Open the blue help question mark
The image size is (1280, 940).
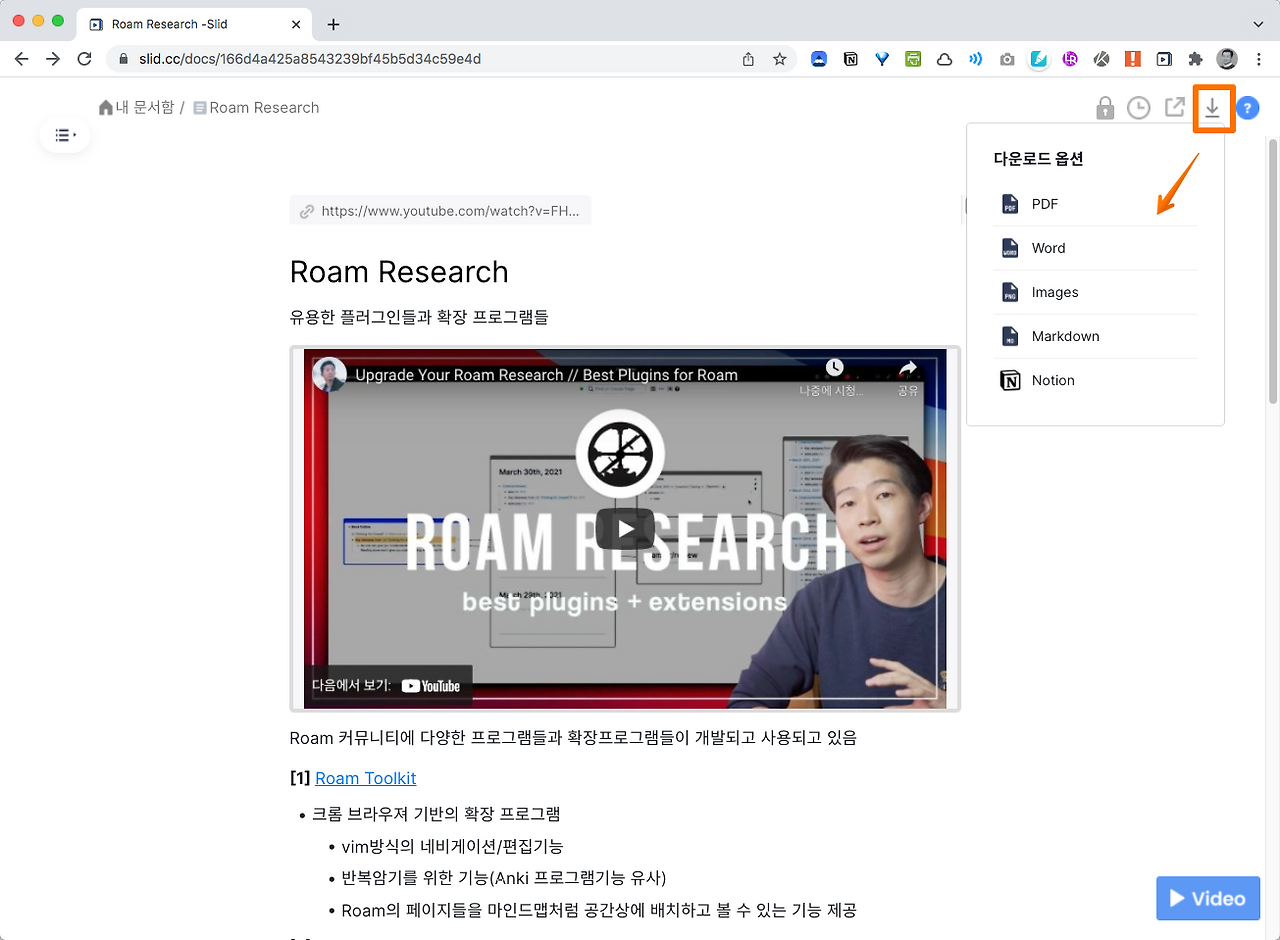click(1247, 108)
